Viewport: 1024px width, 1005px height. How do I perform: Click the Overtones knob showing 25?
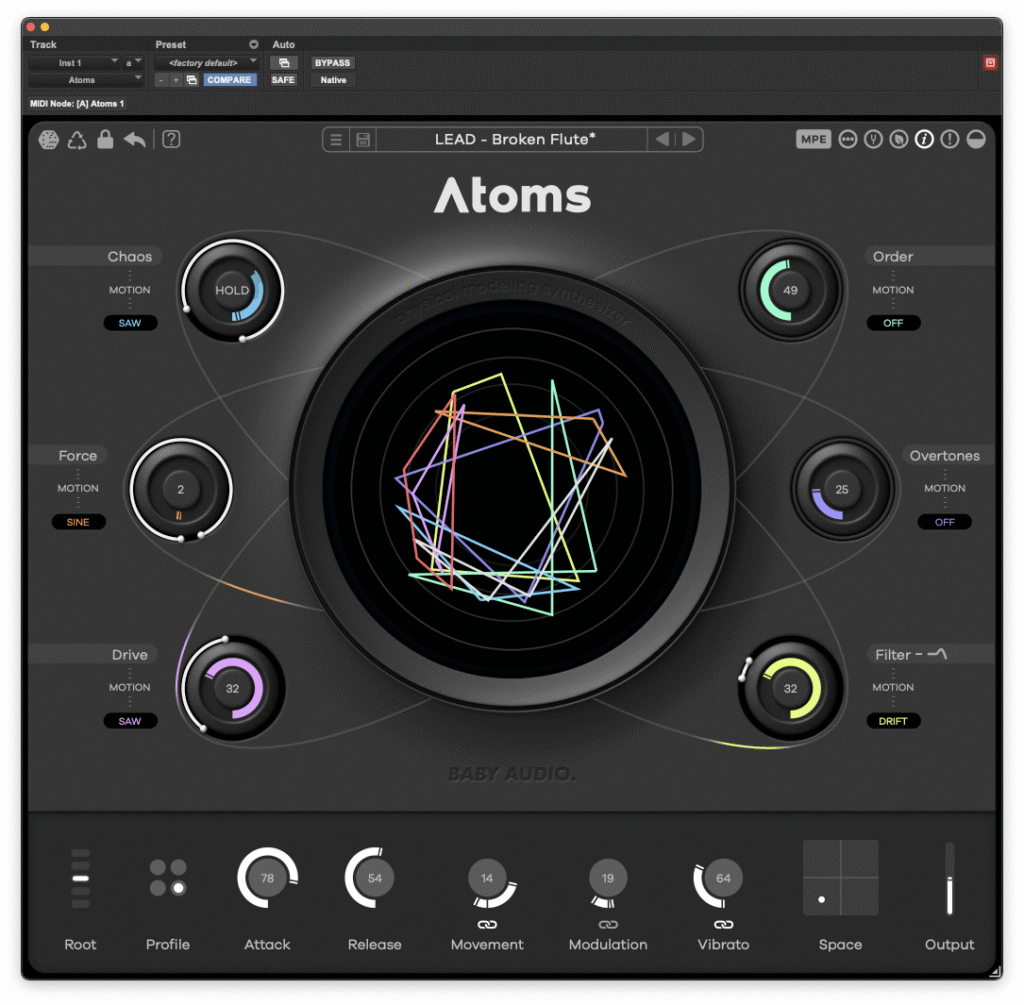pyautogui.click(x=842, y=490)
